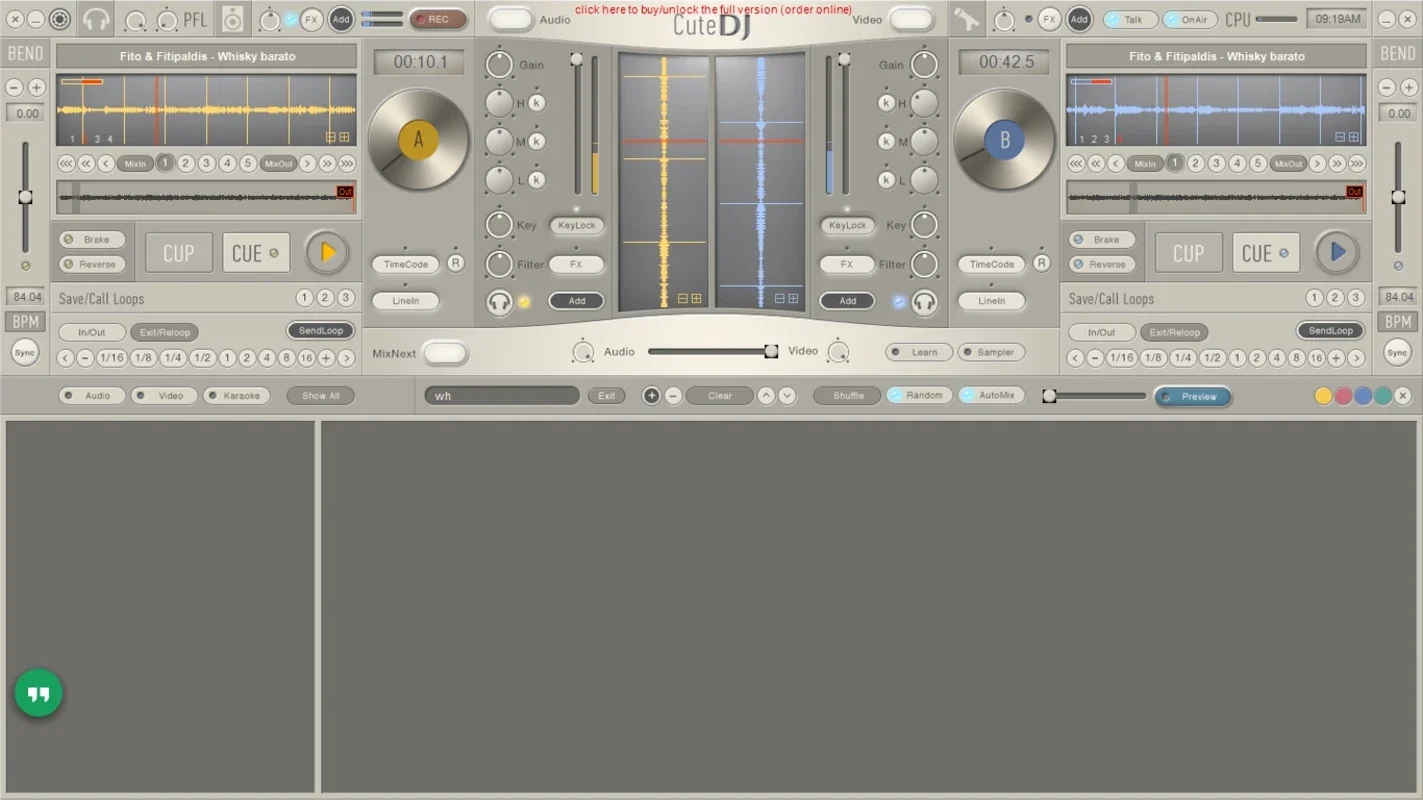Toggle deck B Brake
This screenshot has height=800, width=1423.
1102,240
